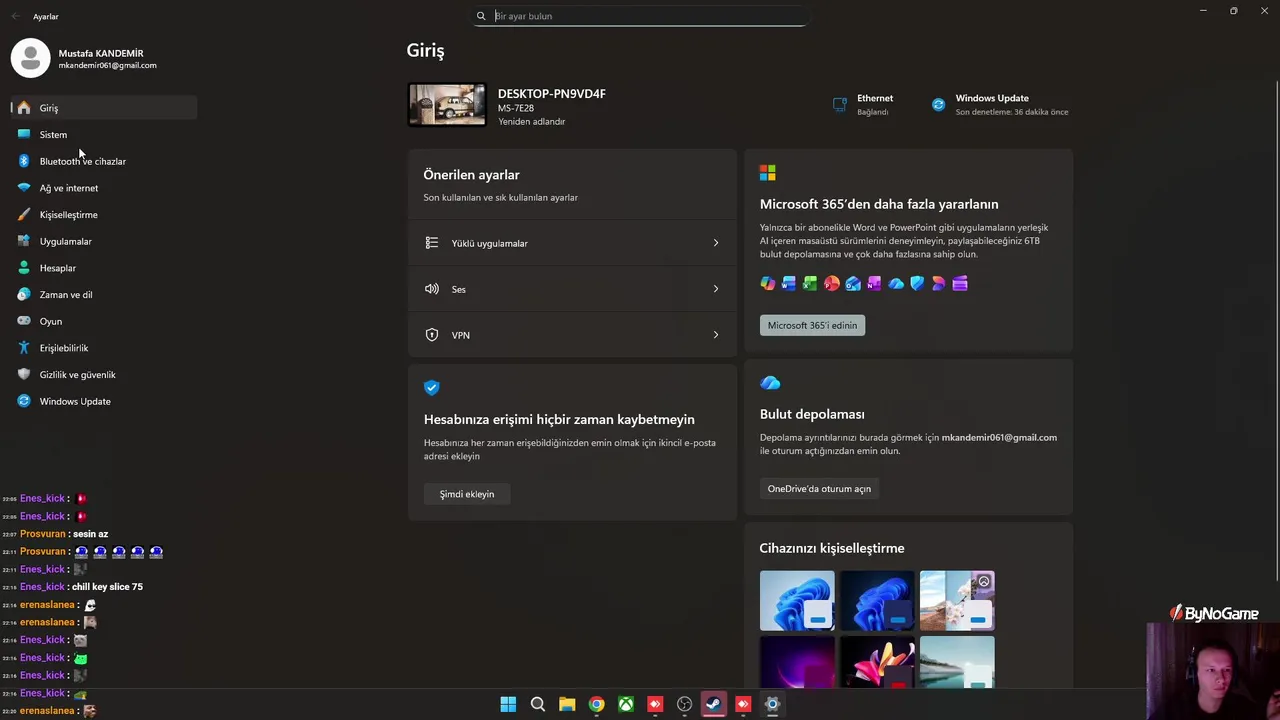Open the Ethernet Bağlandı status
1280x720 pixels.
point(863,104)
